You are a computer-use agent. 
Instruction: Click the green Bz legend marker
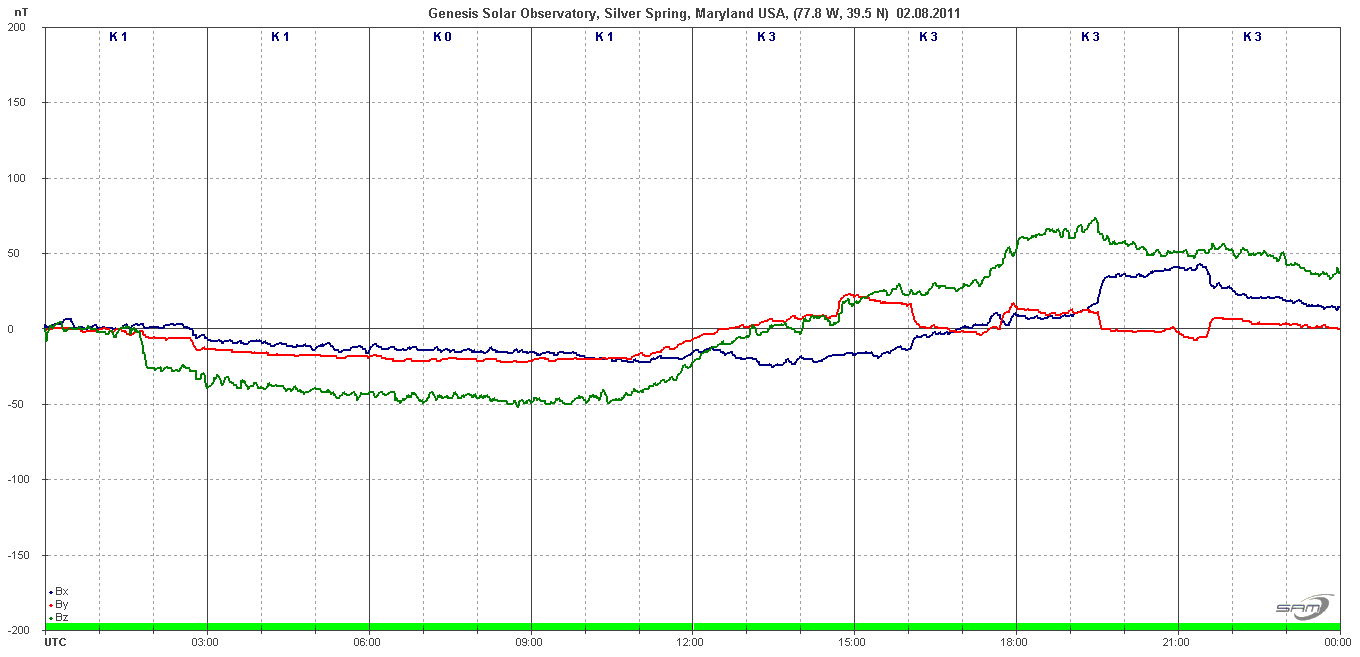pos(50,618)
